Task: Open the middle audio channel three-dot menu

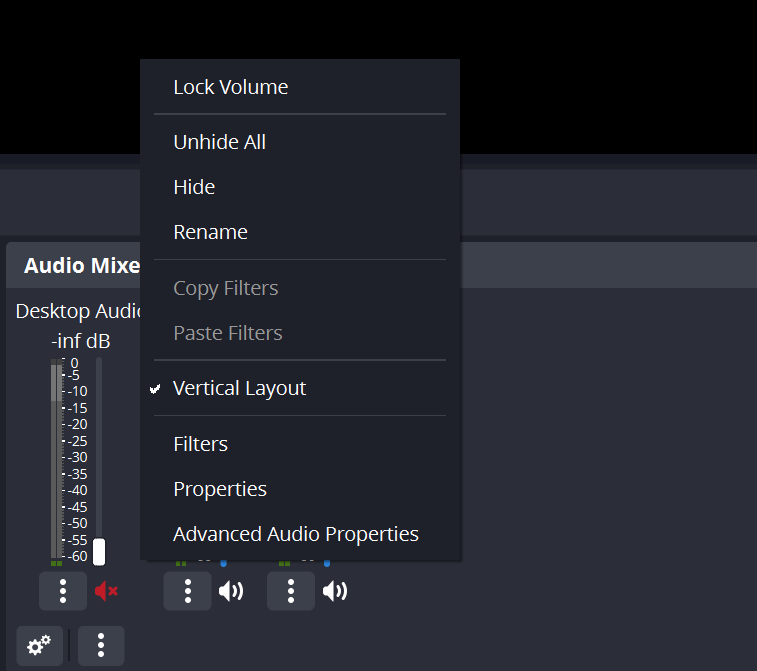Action: pyautogui.click(x=187, y=591)
